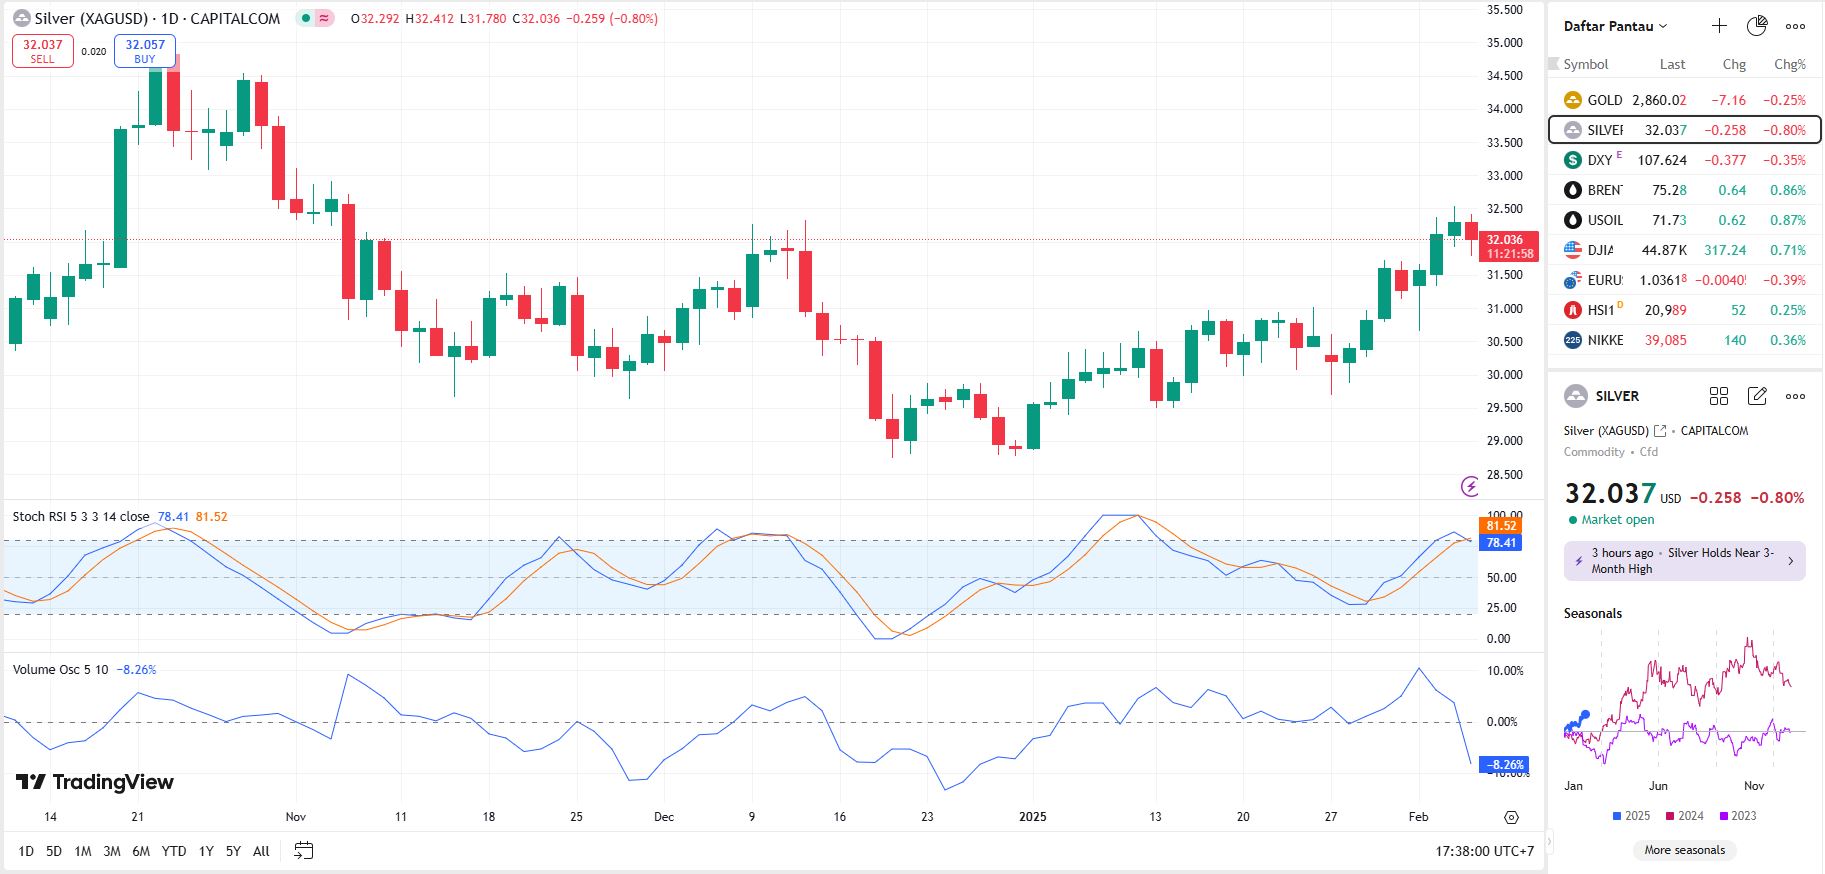The width and height of the screenshot is (1825, 874).
Task: Open the watchlist advanced view pie icon
Action: (1757, 26)
